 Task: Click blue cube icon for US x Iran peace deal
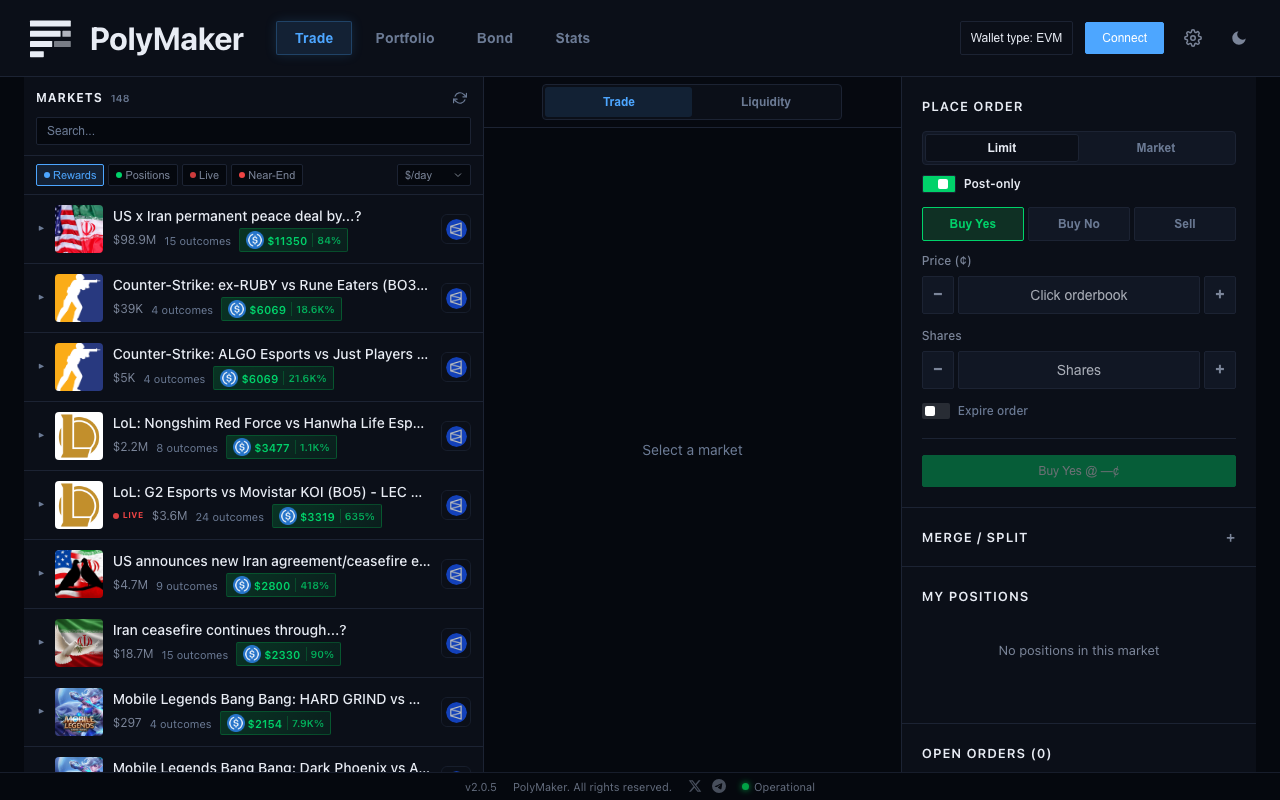point(456,229)
